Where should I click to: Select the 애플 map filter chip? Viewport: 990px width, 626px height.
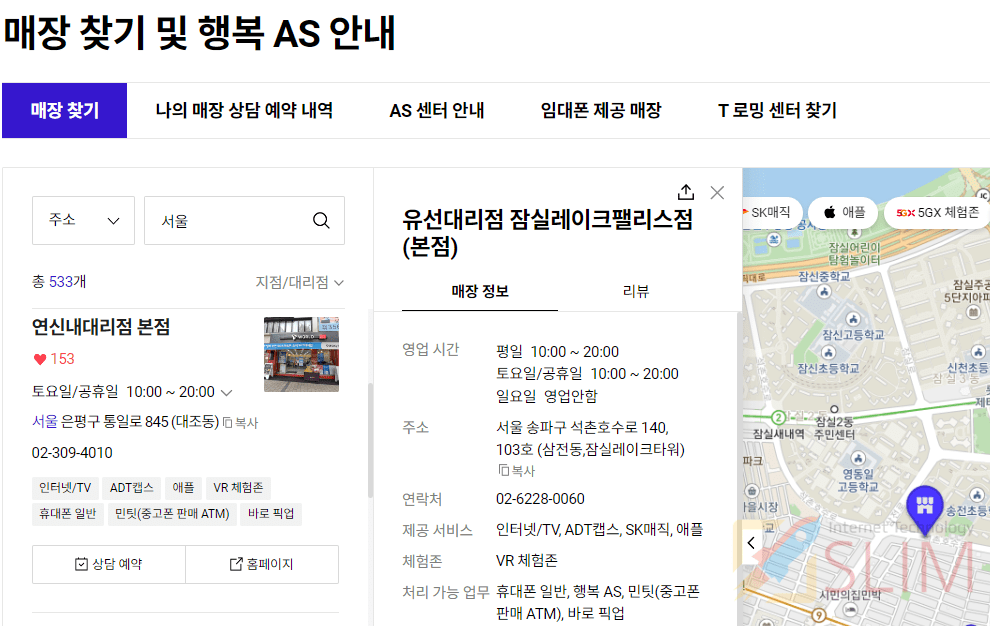[843, 212]
